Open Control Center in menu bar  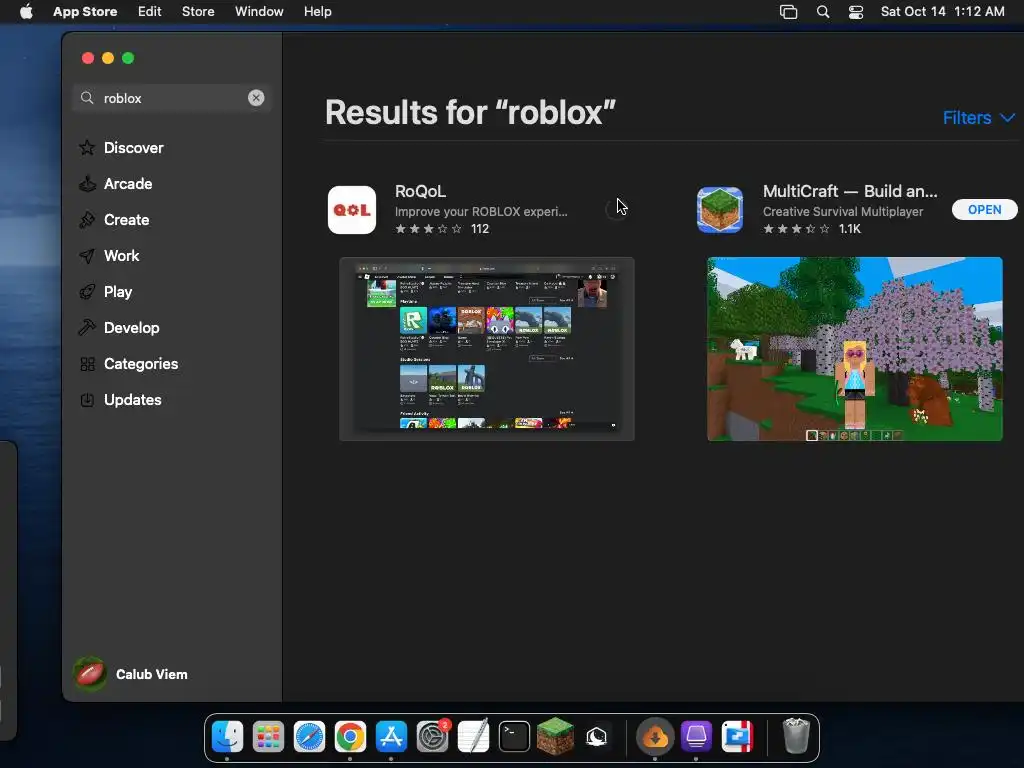coord(856,12)
